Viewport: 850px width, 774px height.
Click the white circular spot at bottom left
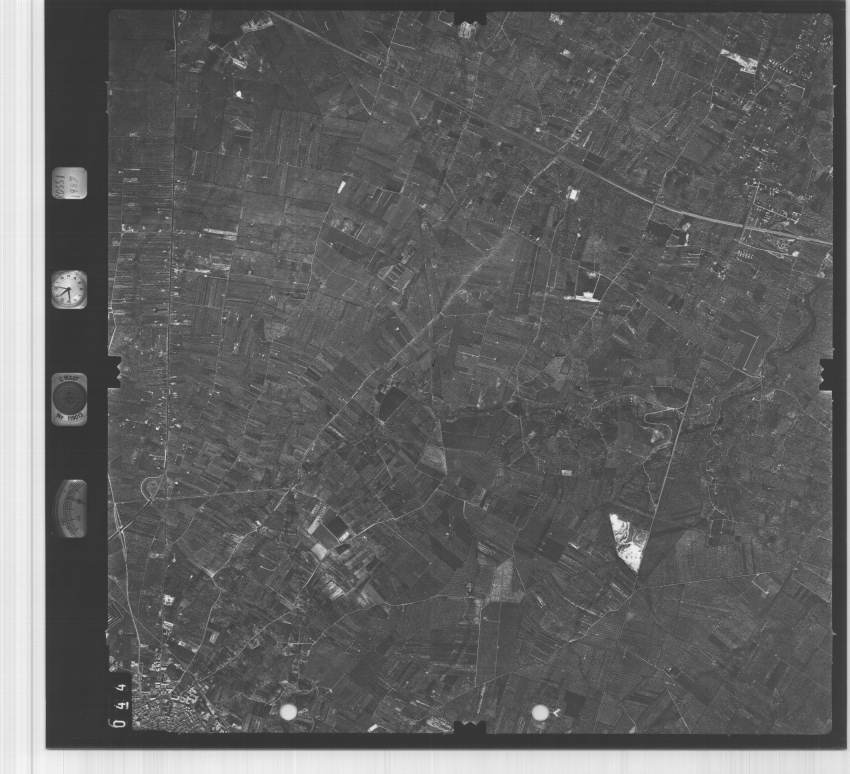pyautogui.click(x=288, y=712)
